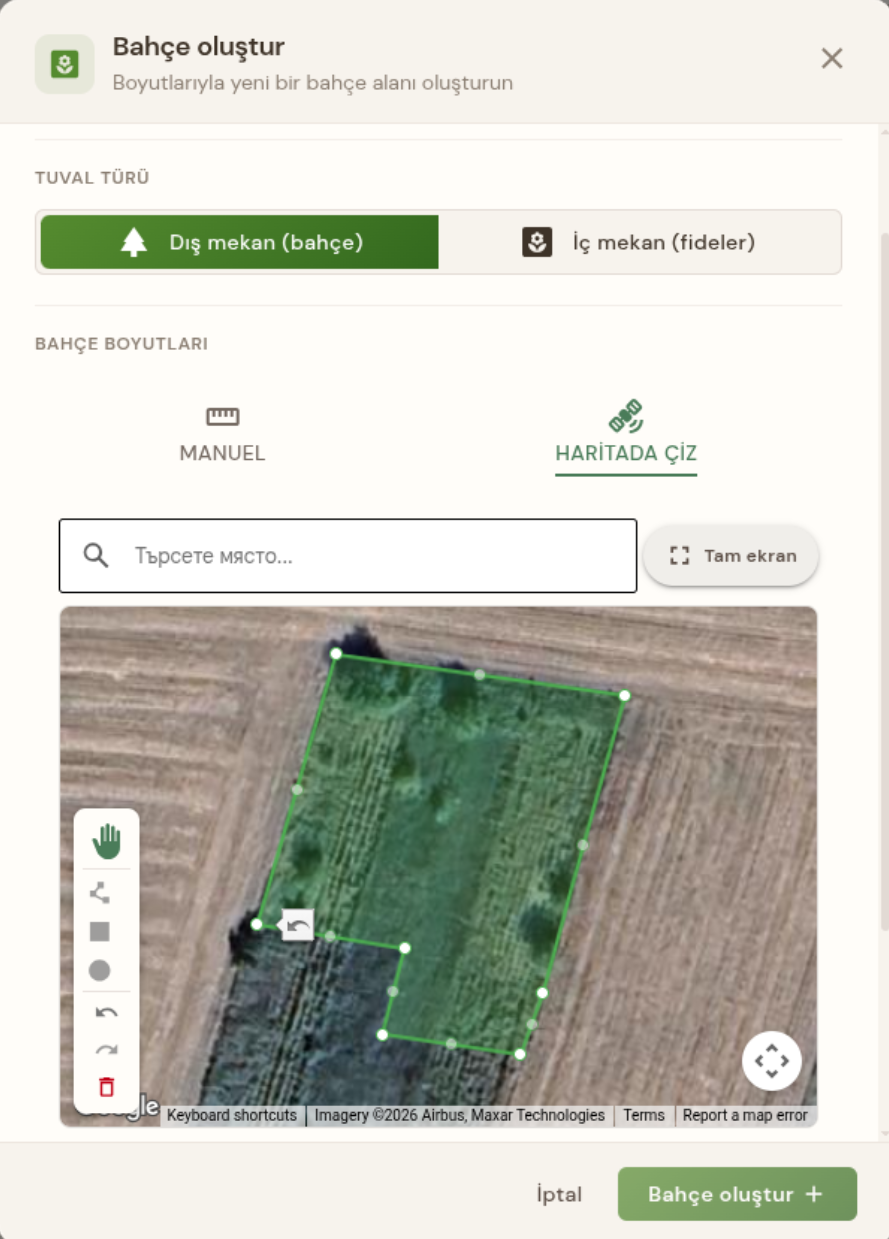This screenshot has height=1239, width=889.
Task: Delete the drawn shape with trash icon
Action: pos(106,1087)
